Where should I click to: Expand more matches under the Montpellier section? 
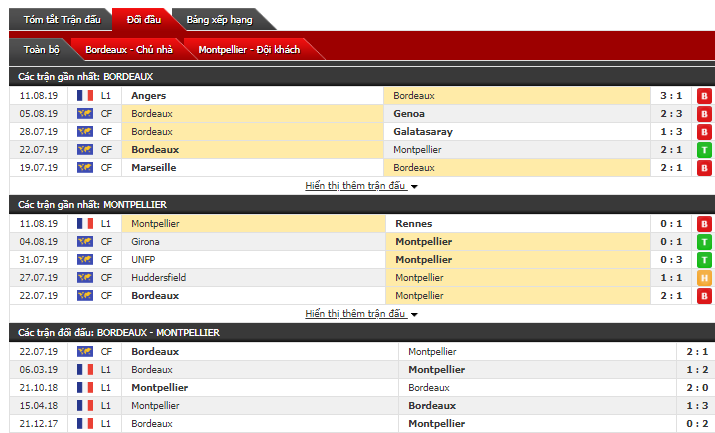pos(361,314)
